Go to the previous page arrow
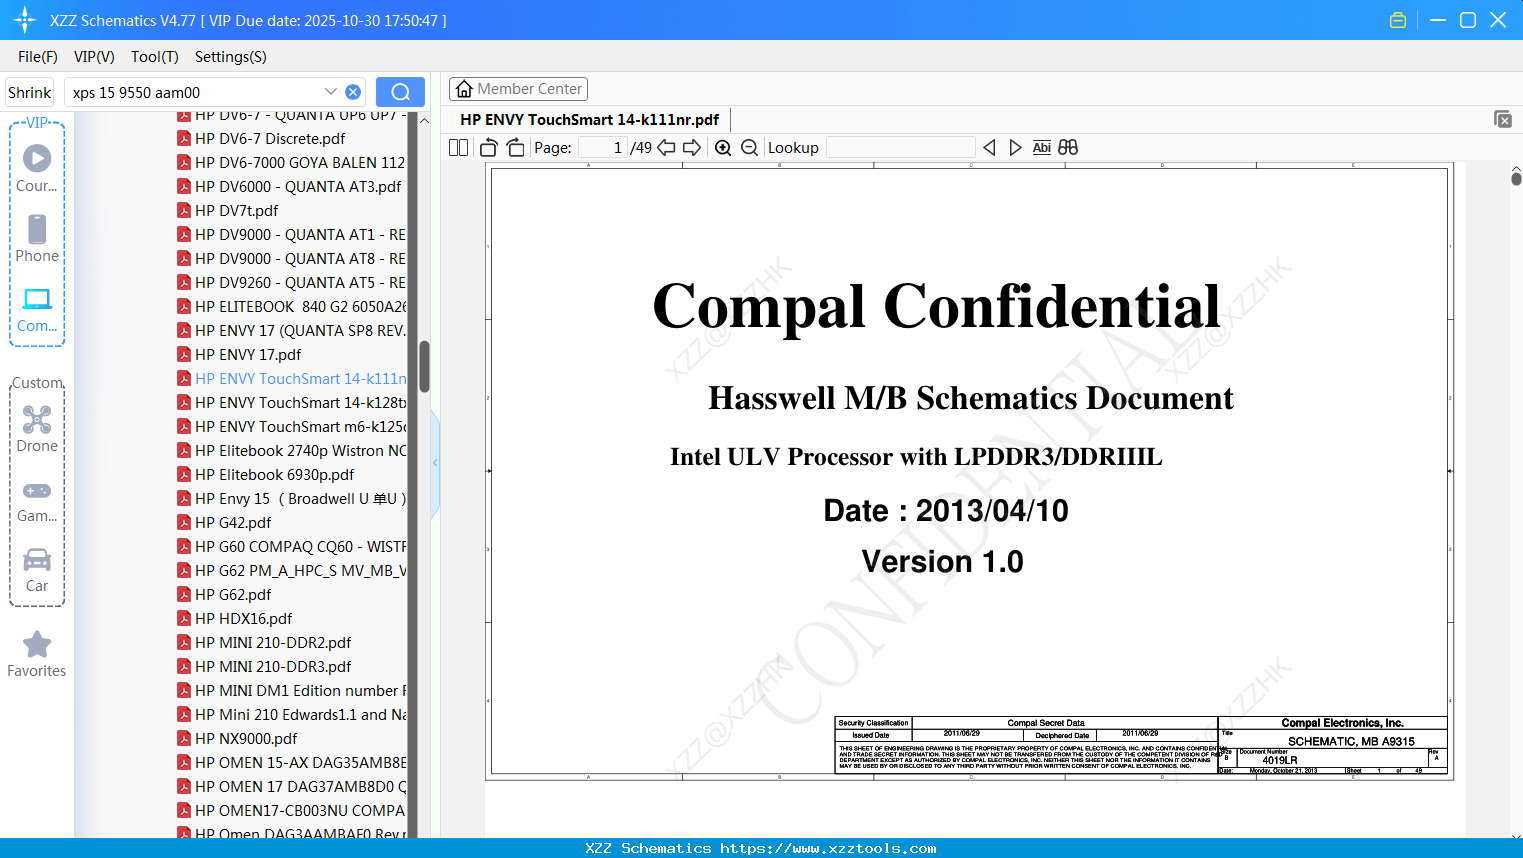Viewport: 1523px width, 858px height. (x=666, y=147)
